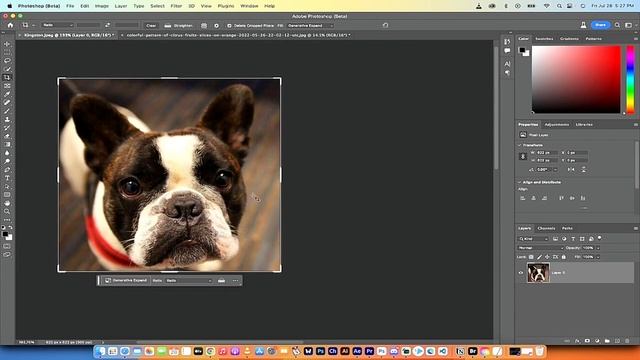Select the Brush tool
The width and height of the screenshot is (640, 360).
(x=7, y=111)
